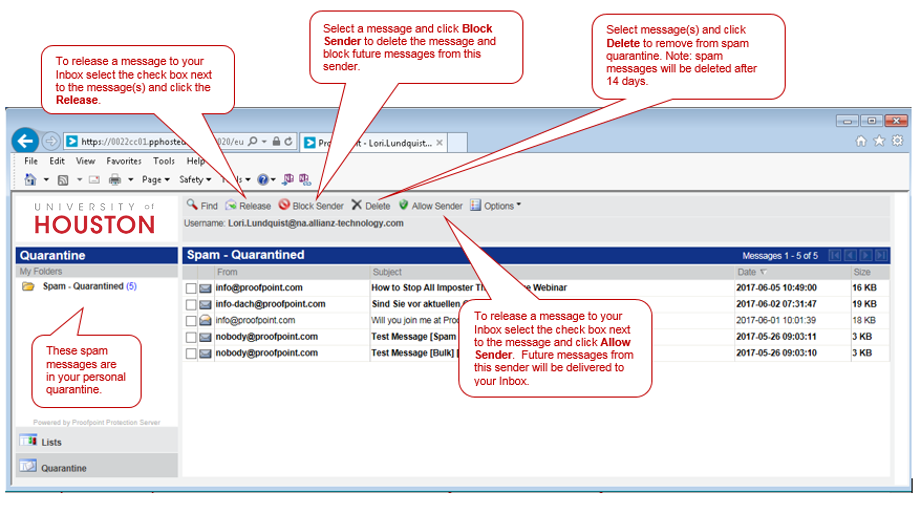Click Delete in the quarantine toolbar
Image resolution: width=920 pixels, height=514 pixels.
coord(371,205)
